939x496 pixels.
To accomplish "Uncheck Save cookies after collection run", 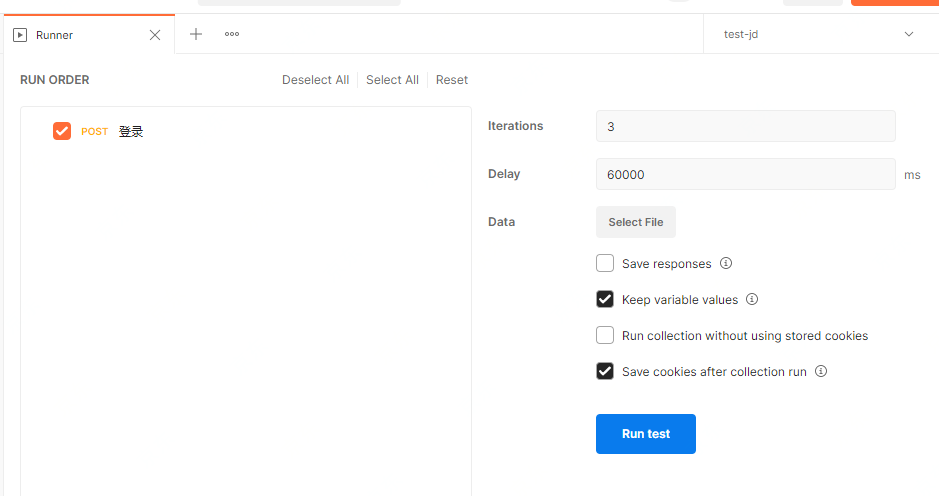I will [x=605, y=371].
